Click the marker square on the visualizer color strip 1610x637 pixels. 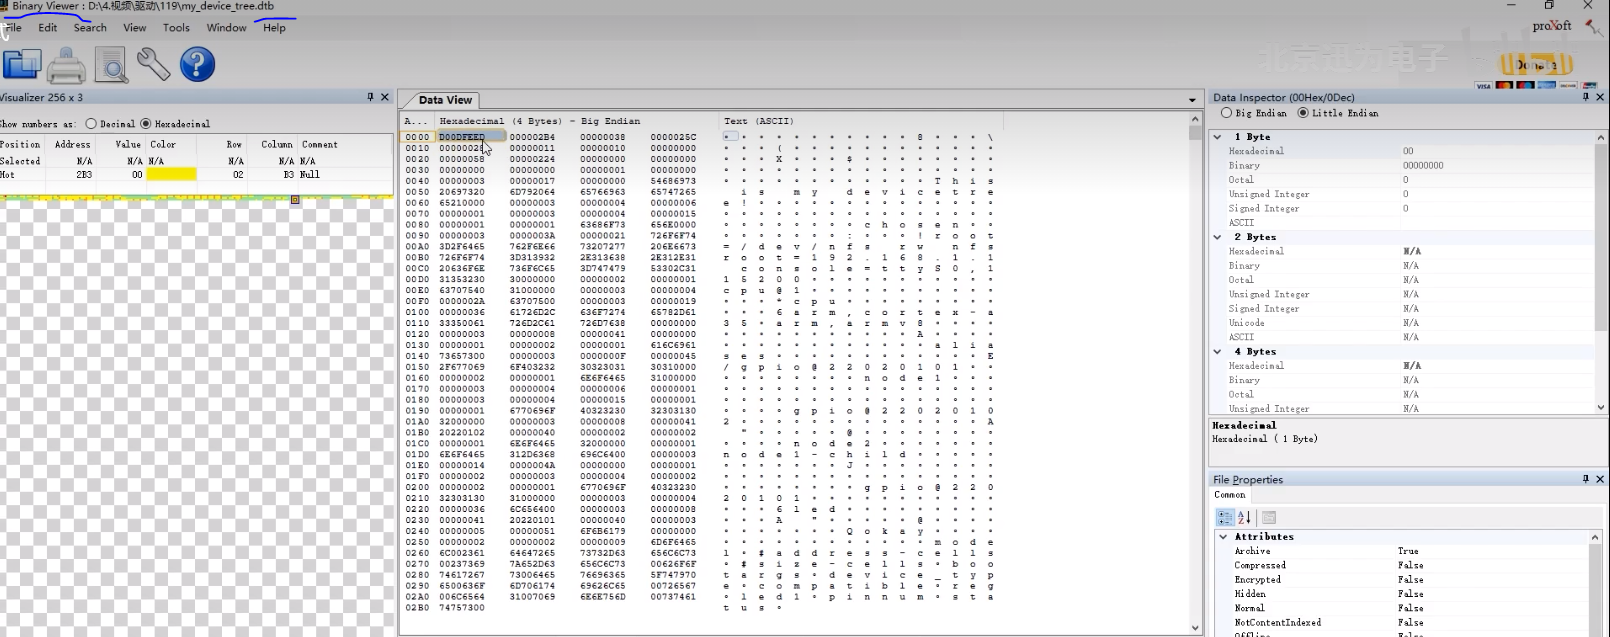[295, 200]
